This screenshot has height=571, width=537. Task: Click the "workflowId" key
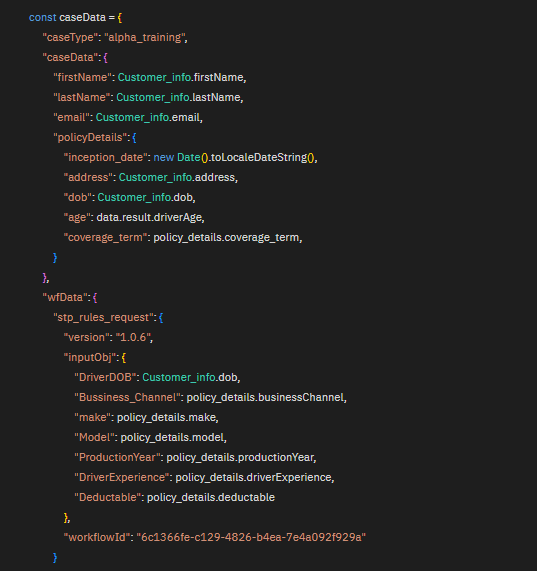pos(97,537)
